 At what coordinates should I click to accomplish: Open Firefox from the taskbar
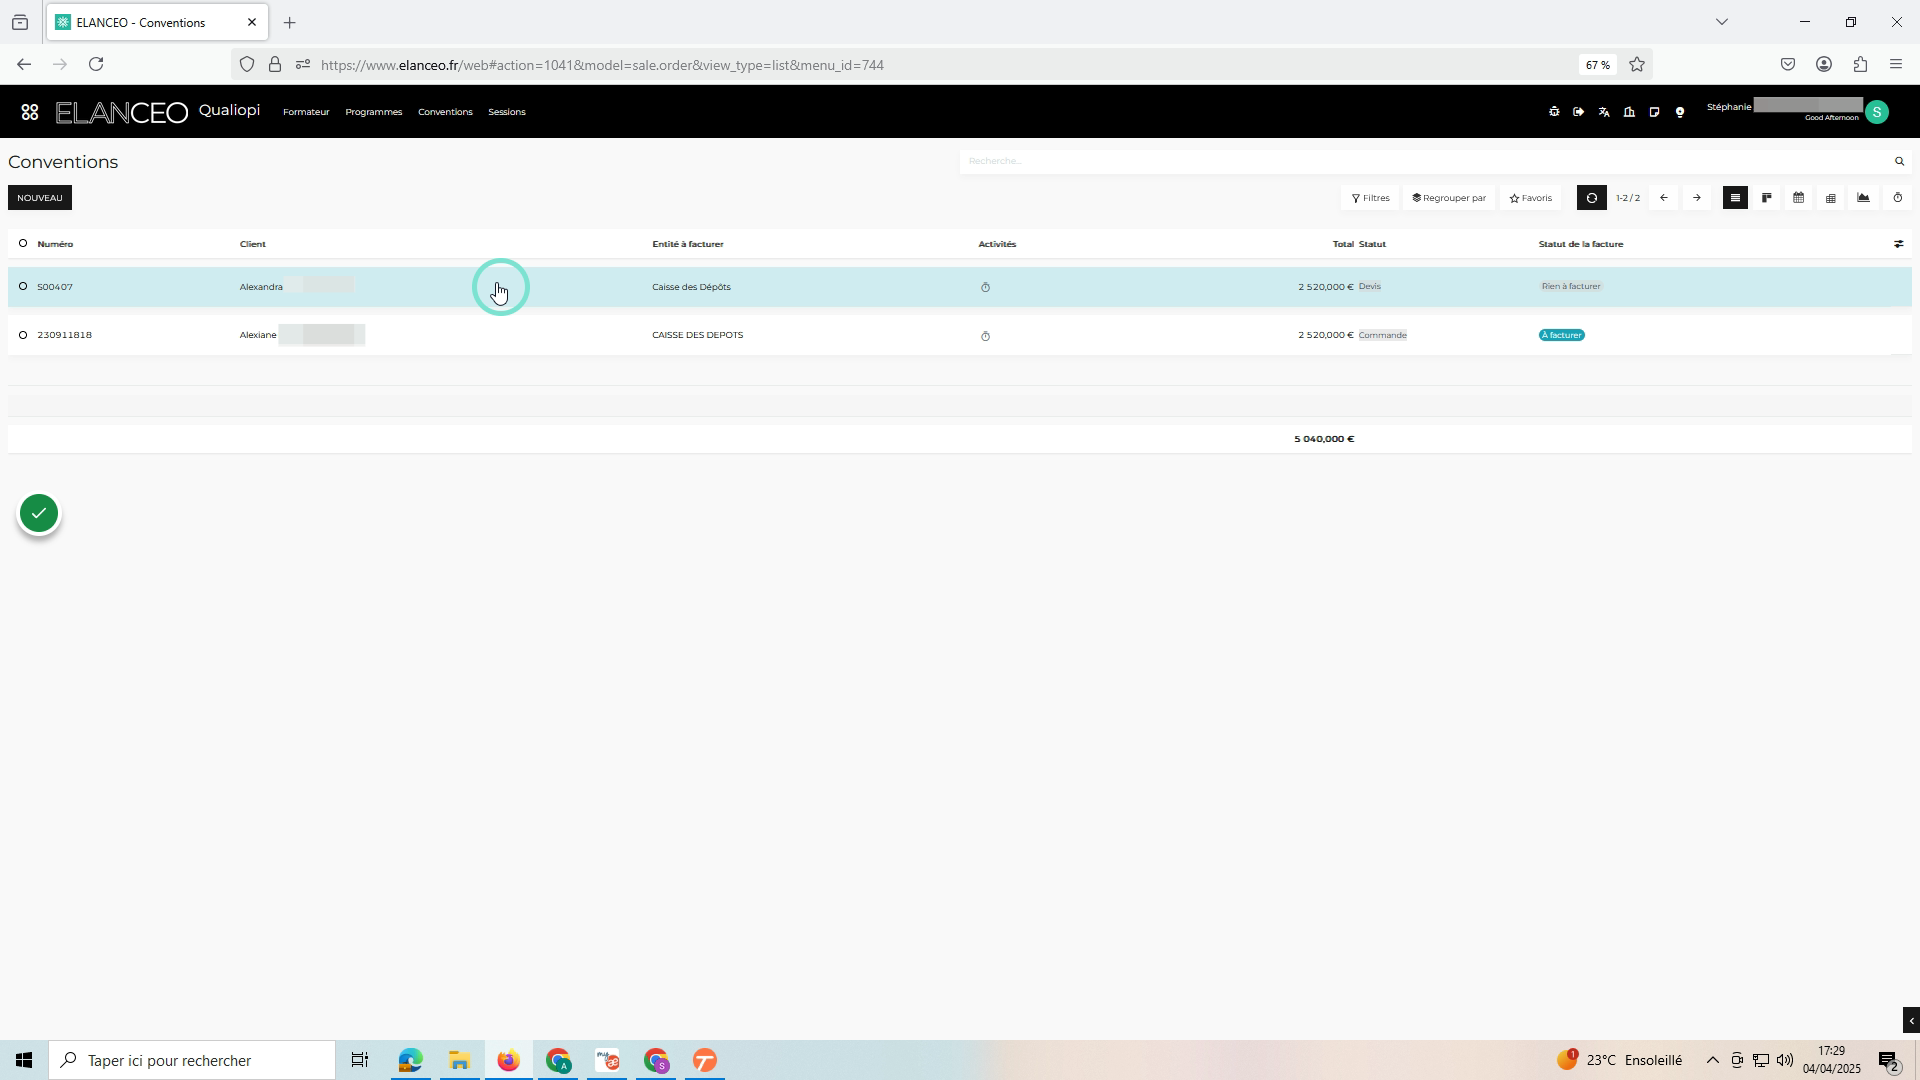point(509,1060)
